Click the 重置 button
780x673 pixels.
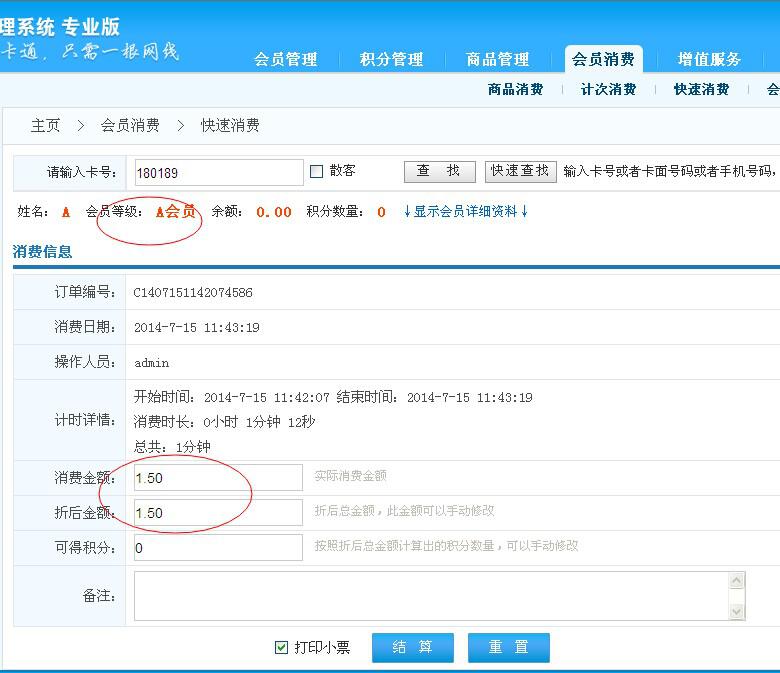click(508, 647)
